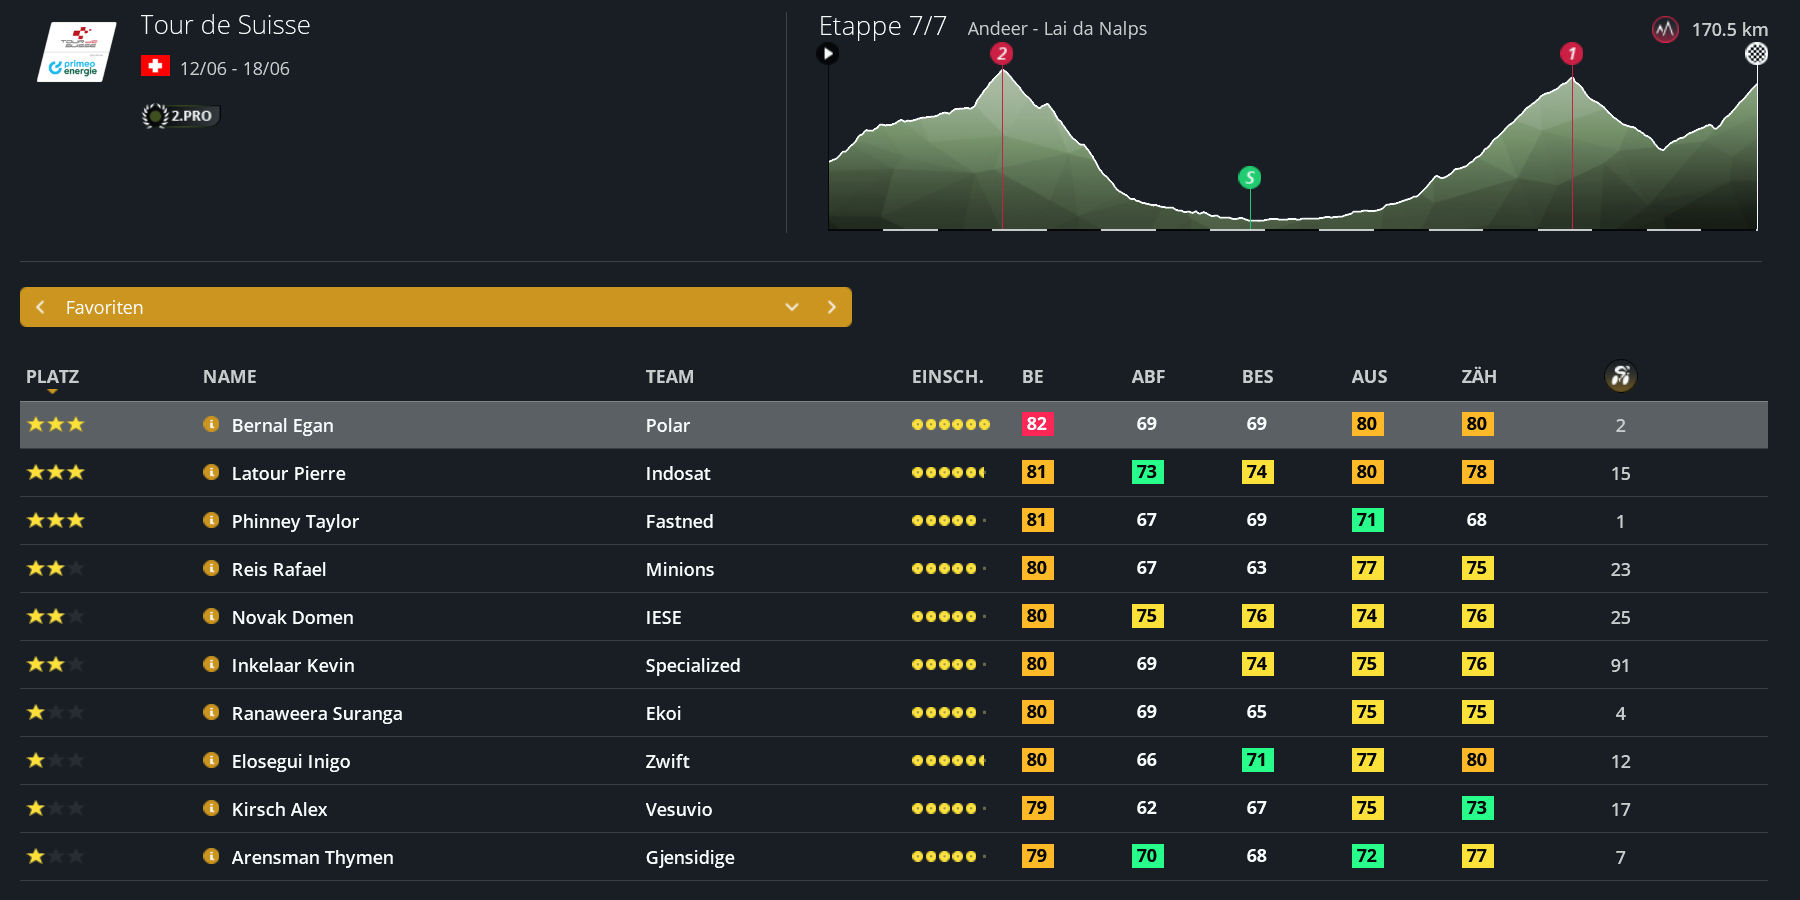The image size is (1800, 900).
Task: Select the category 2 climb marker
Action: pos(1002,54)
